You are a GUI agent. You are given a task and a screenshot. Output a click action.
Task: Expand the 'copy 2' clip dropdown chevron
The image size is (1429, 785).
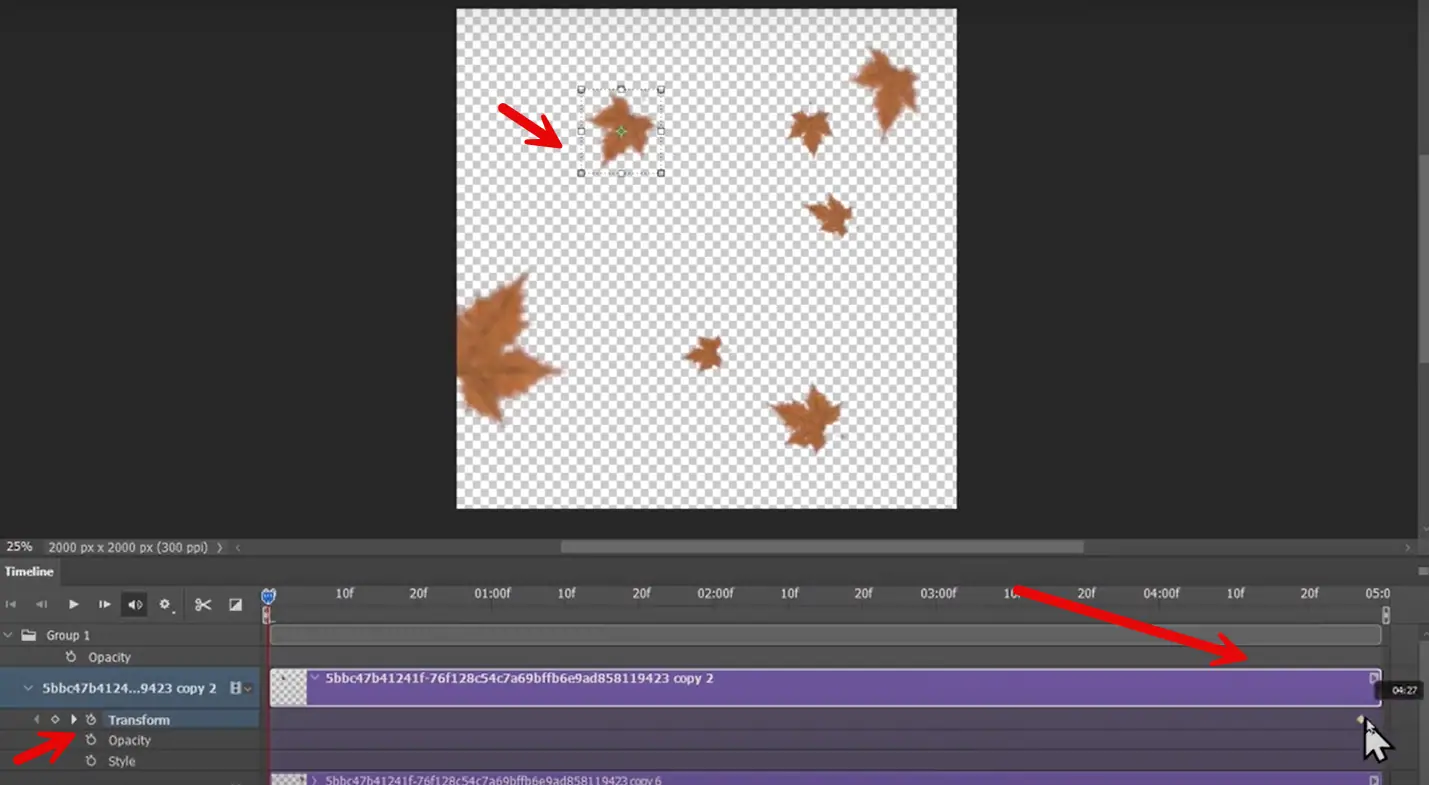pyautogui.click(x=315, y=678)
